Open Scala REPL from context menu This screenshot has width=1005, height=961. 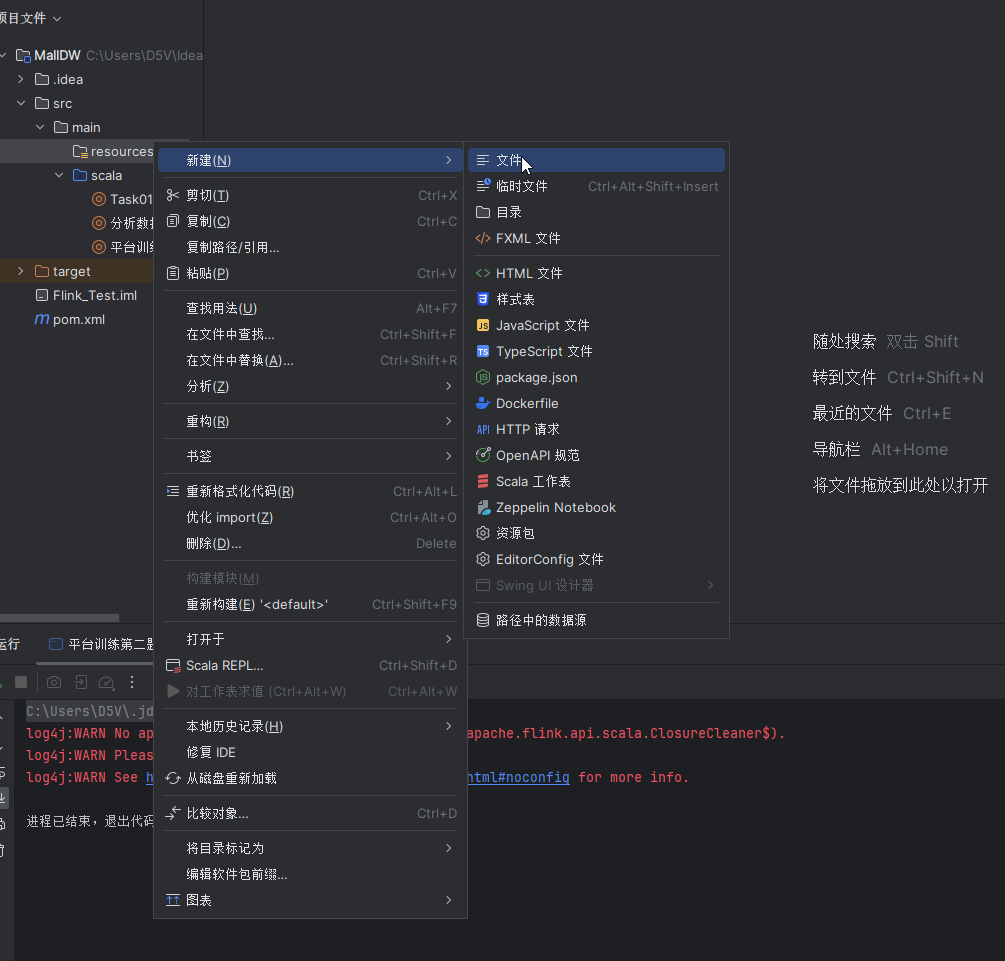pyautogui.click(x=225, y=665)
